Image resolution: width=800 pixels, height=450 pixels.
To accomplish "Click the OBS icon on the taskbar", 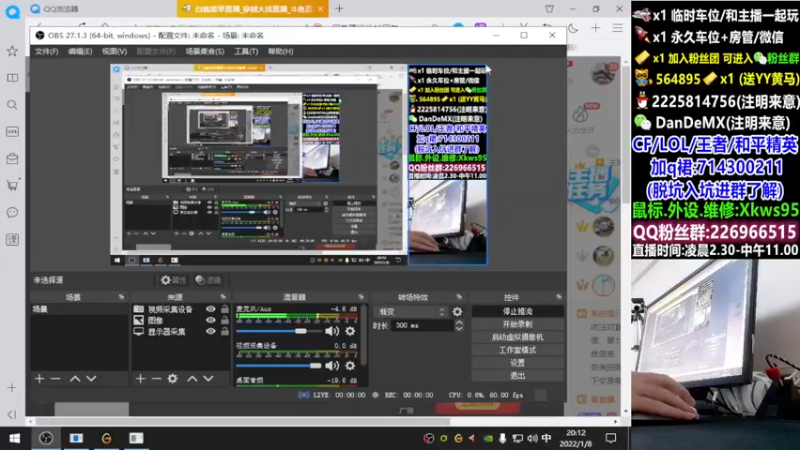I will click(x=46, y=438).
